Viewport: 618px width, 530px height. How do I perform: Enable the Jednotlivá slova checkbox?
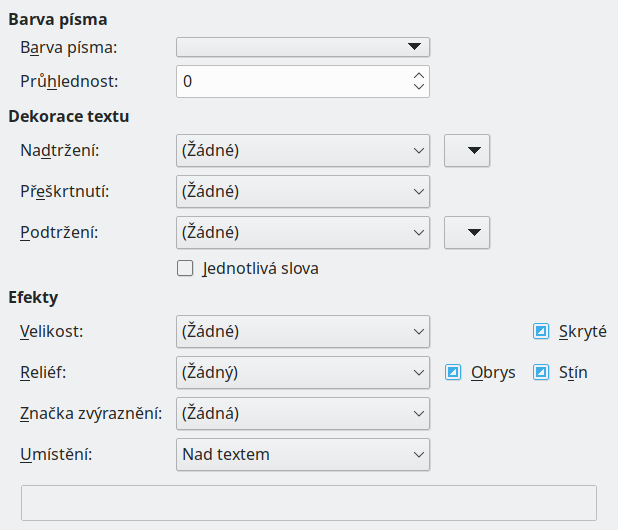[184, 268]
